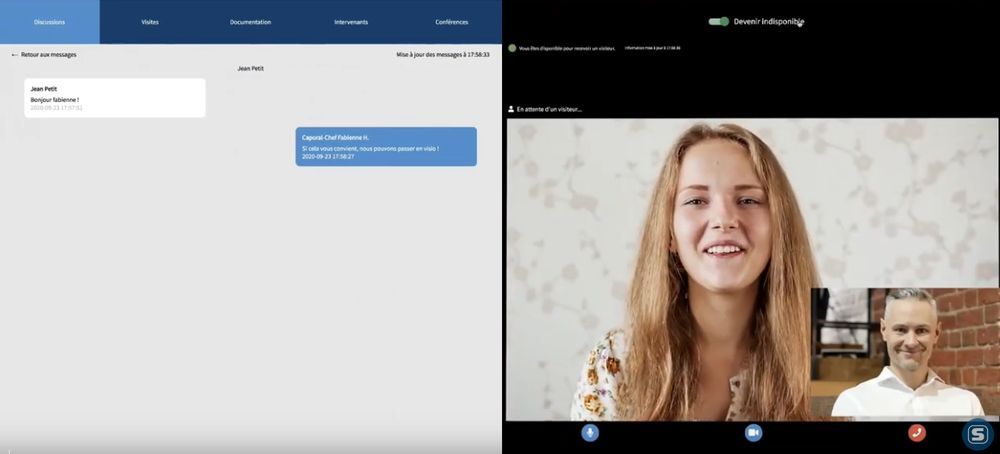Open the Discussions tab
The image size is (1000, 454).
[50, 22]
